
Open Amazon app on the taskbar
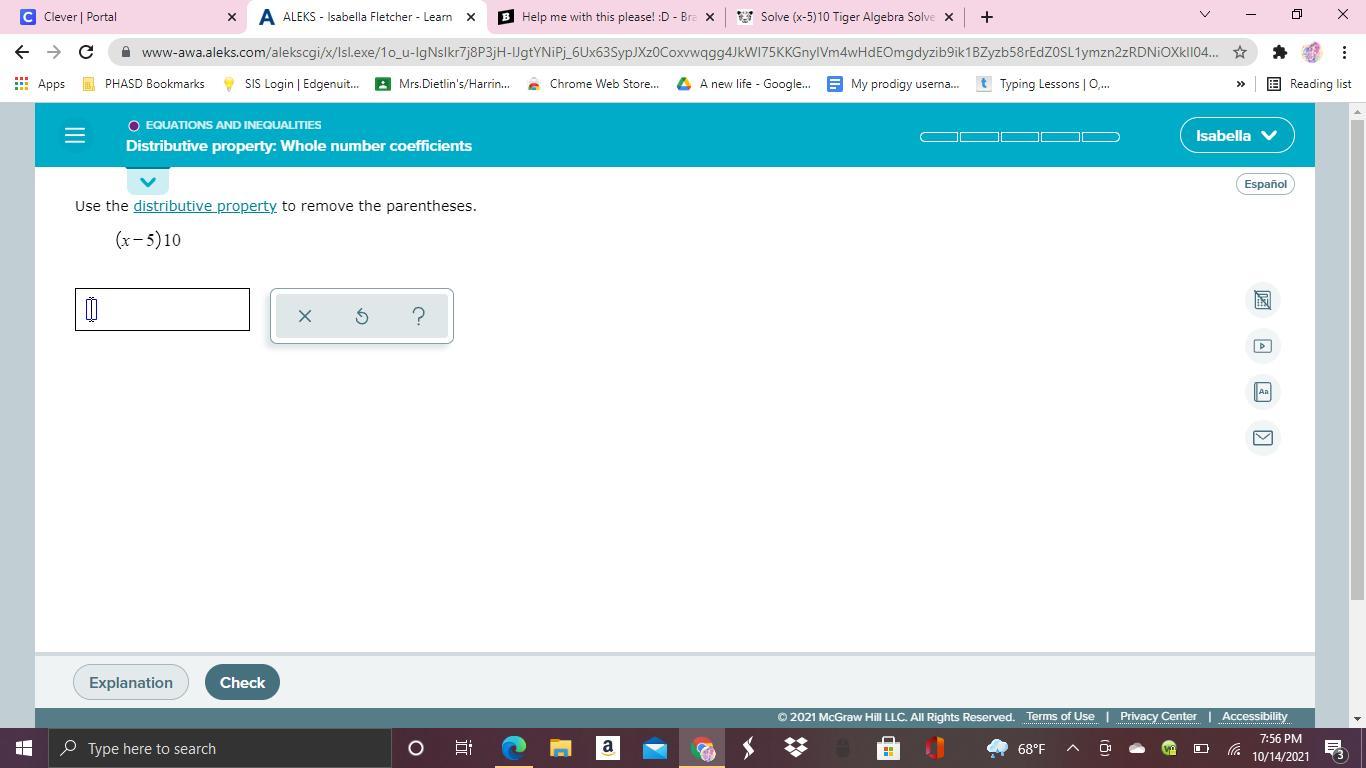click(x=607, y=748)
